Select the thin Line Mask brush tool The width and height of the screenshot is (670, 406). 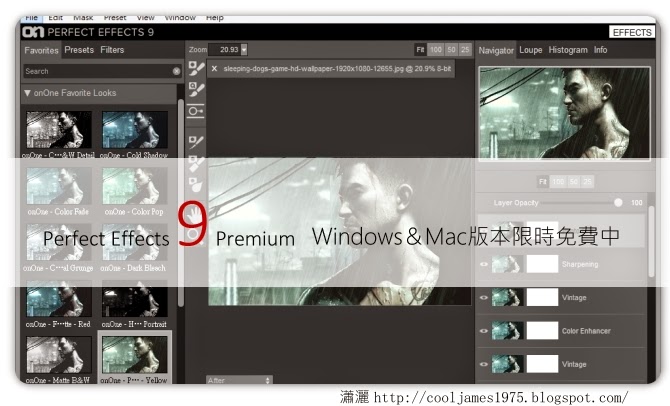click(x=196, y=141)
